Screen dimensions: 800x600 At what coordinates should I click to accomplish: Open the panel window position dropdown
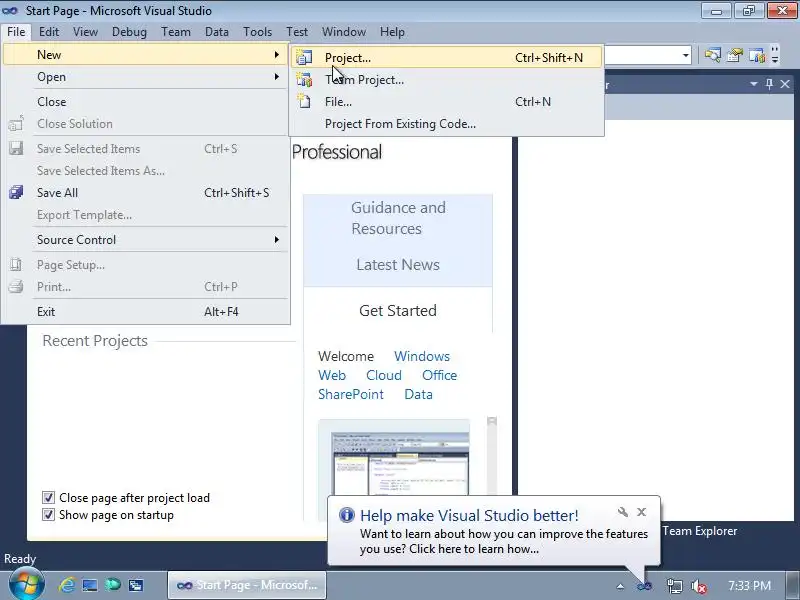754,84
